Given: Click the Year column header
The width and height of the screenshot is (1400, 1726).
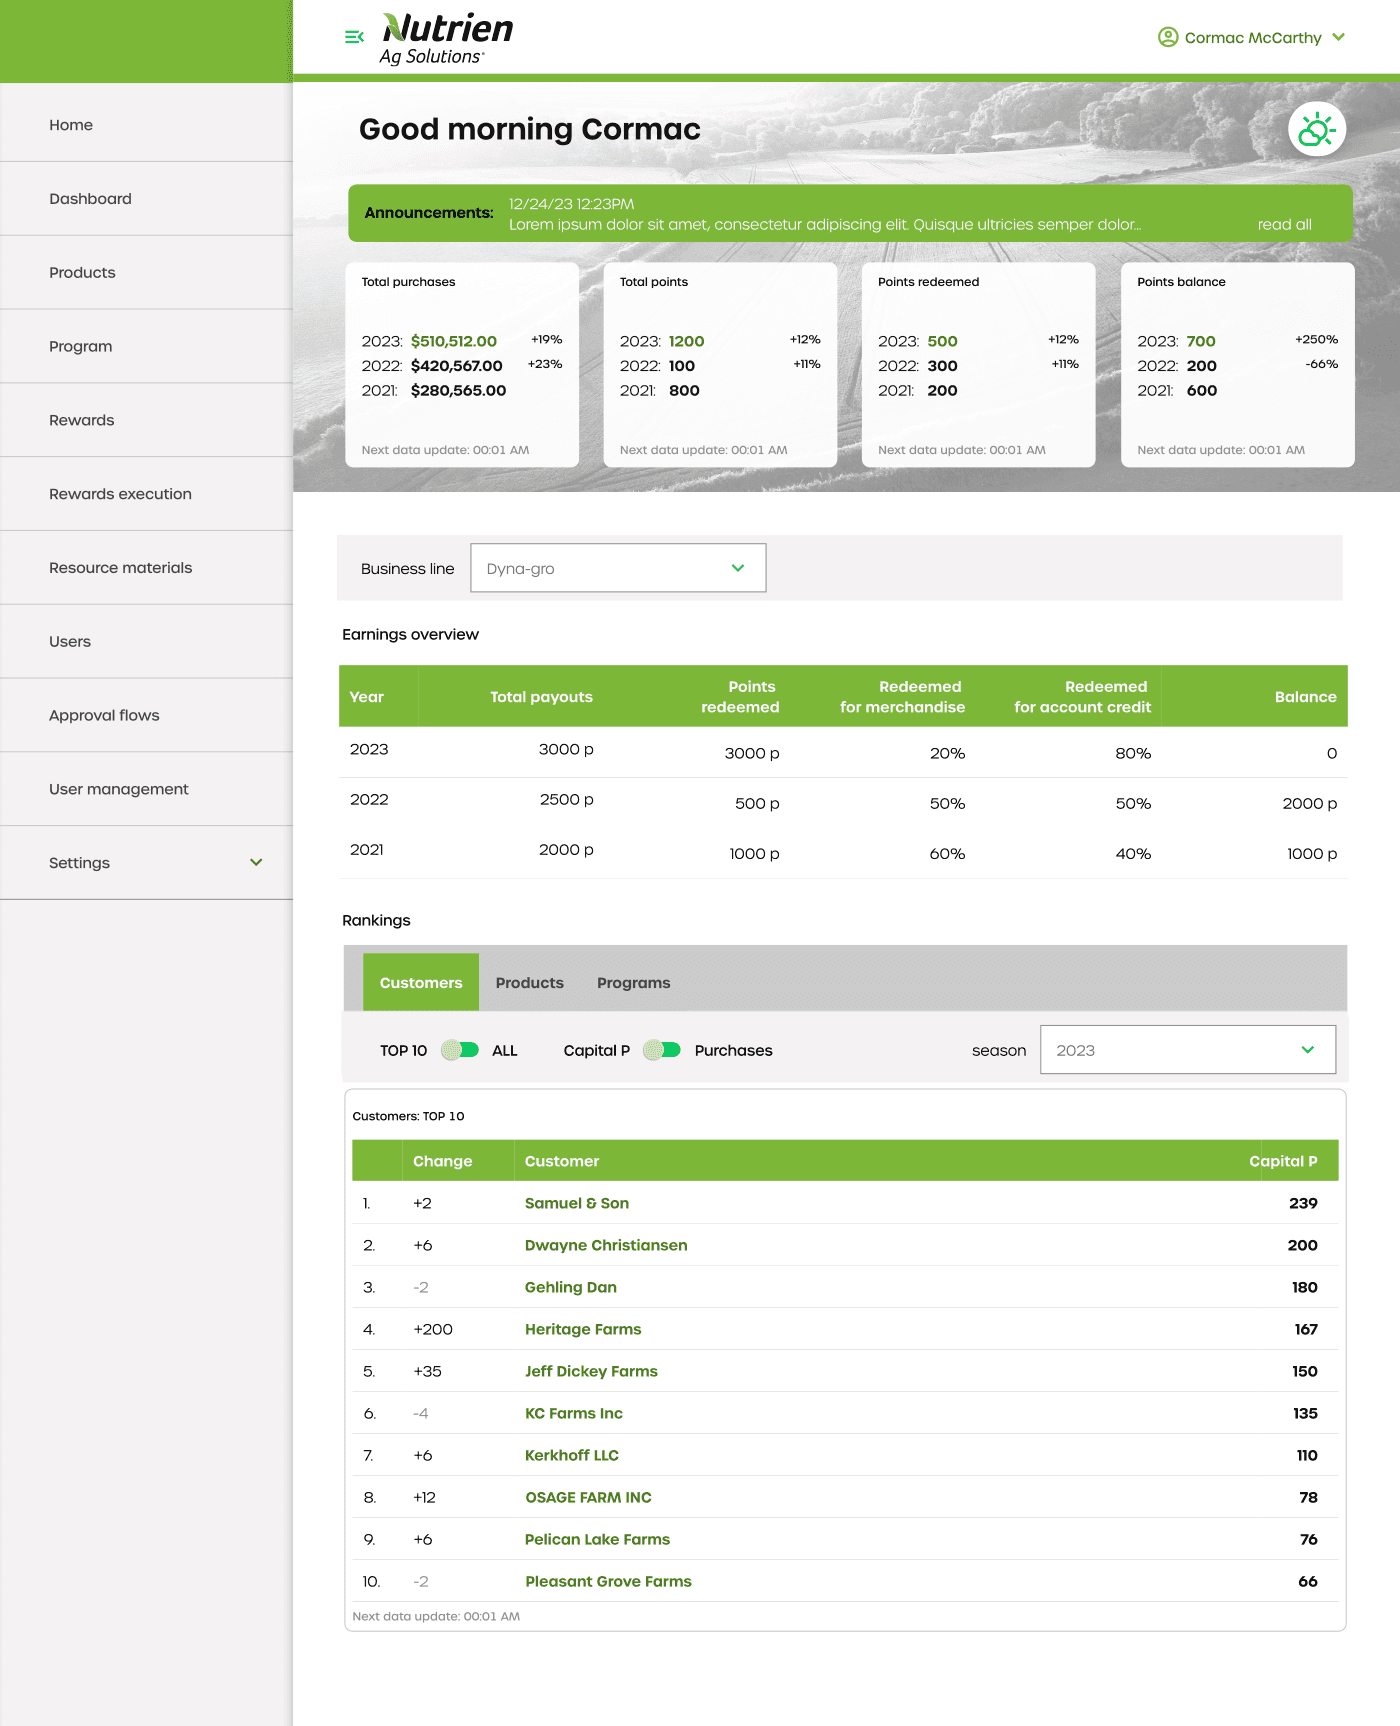Looking at the screenshot, I should 367,697.
